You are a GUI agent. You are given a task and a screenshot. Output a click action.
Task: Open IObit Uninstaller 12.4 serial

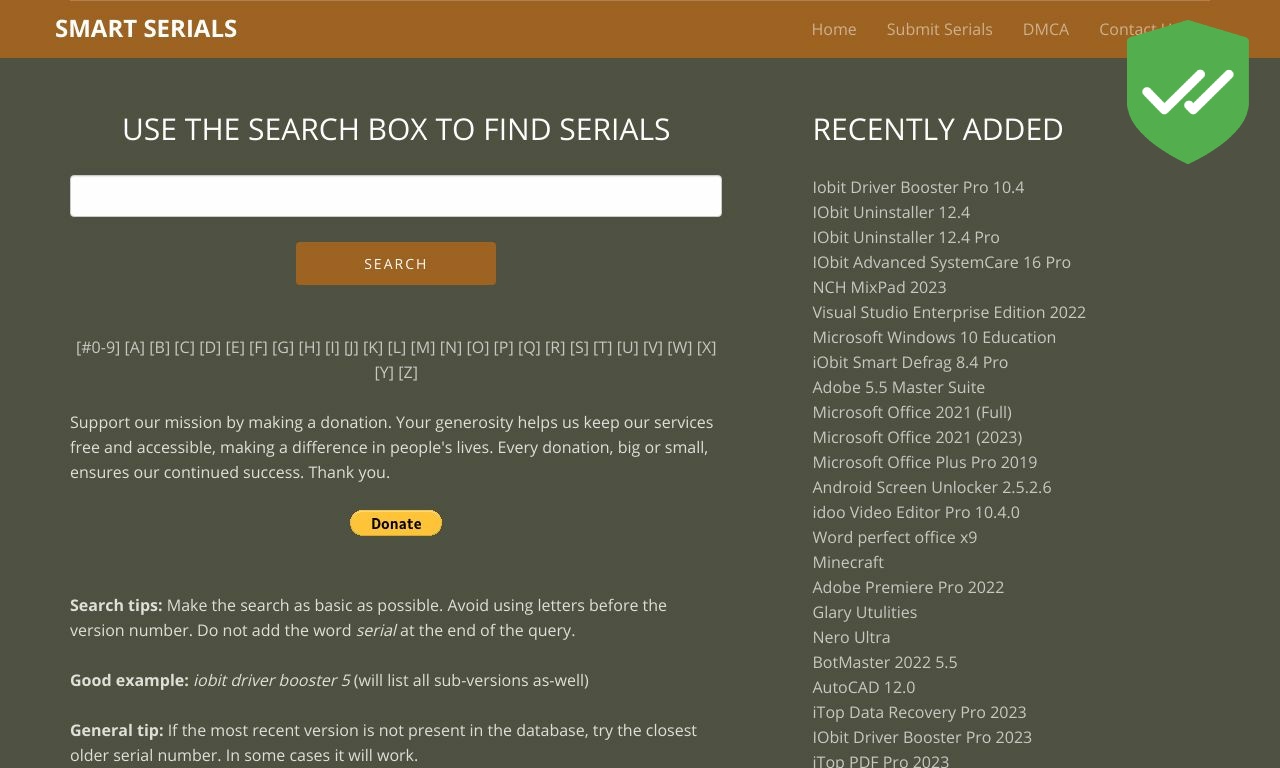point(891,212)
